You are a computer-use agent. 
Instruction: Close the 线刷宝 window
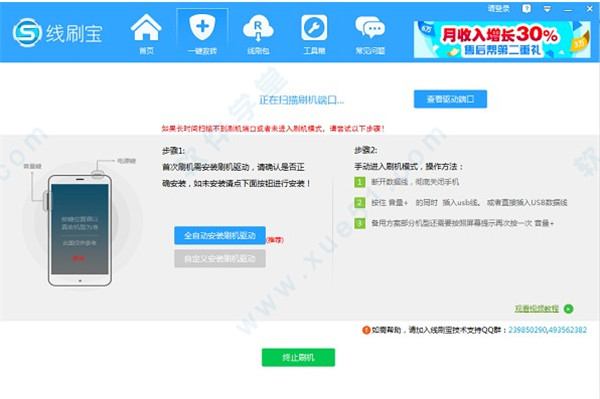(x=590, y=8)
